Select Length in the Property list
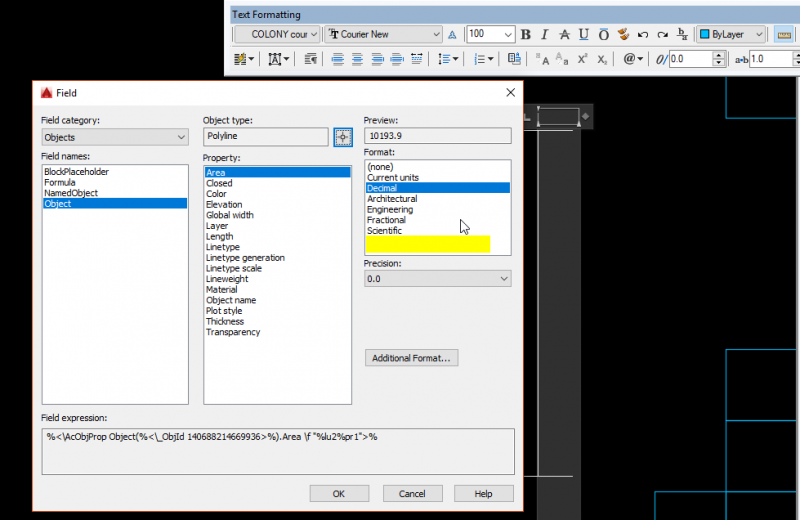800x520 pixels. coord(219,237)
